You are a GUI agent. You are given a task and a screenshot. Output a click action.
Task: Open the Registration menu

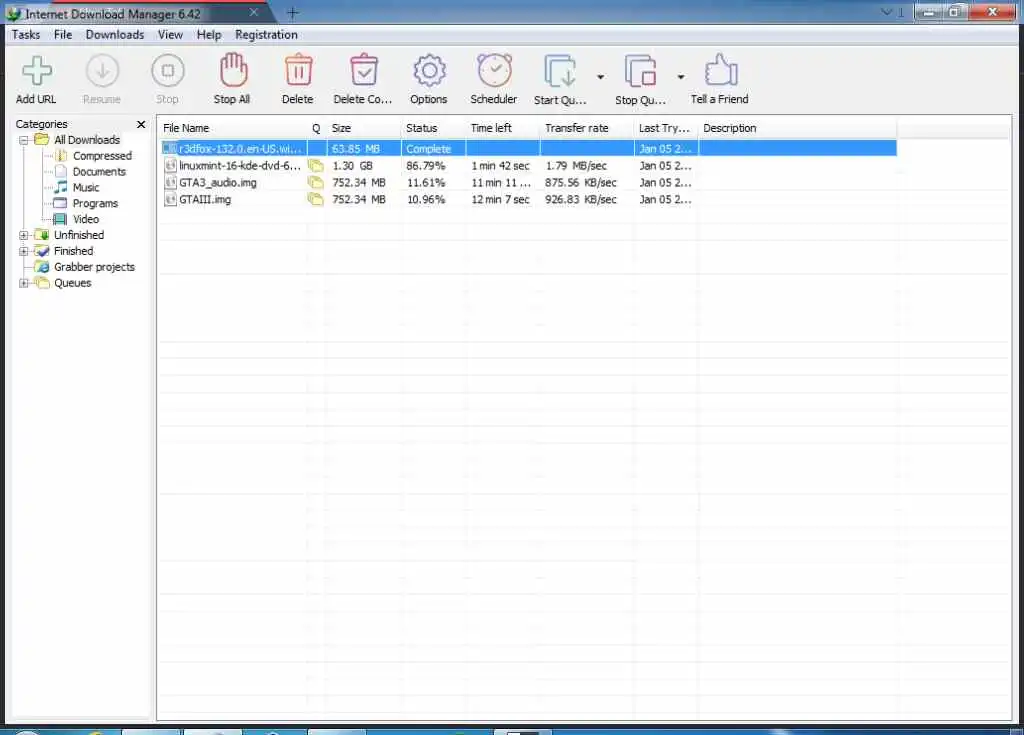coord(266,35)
